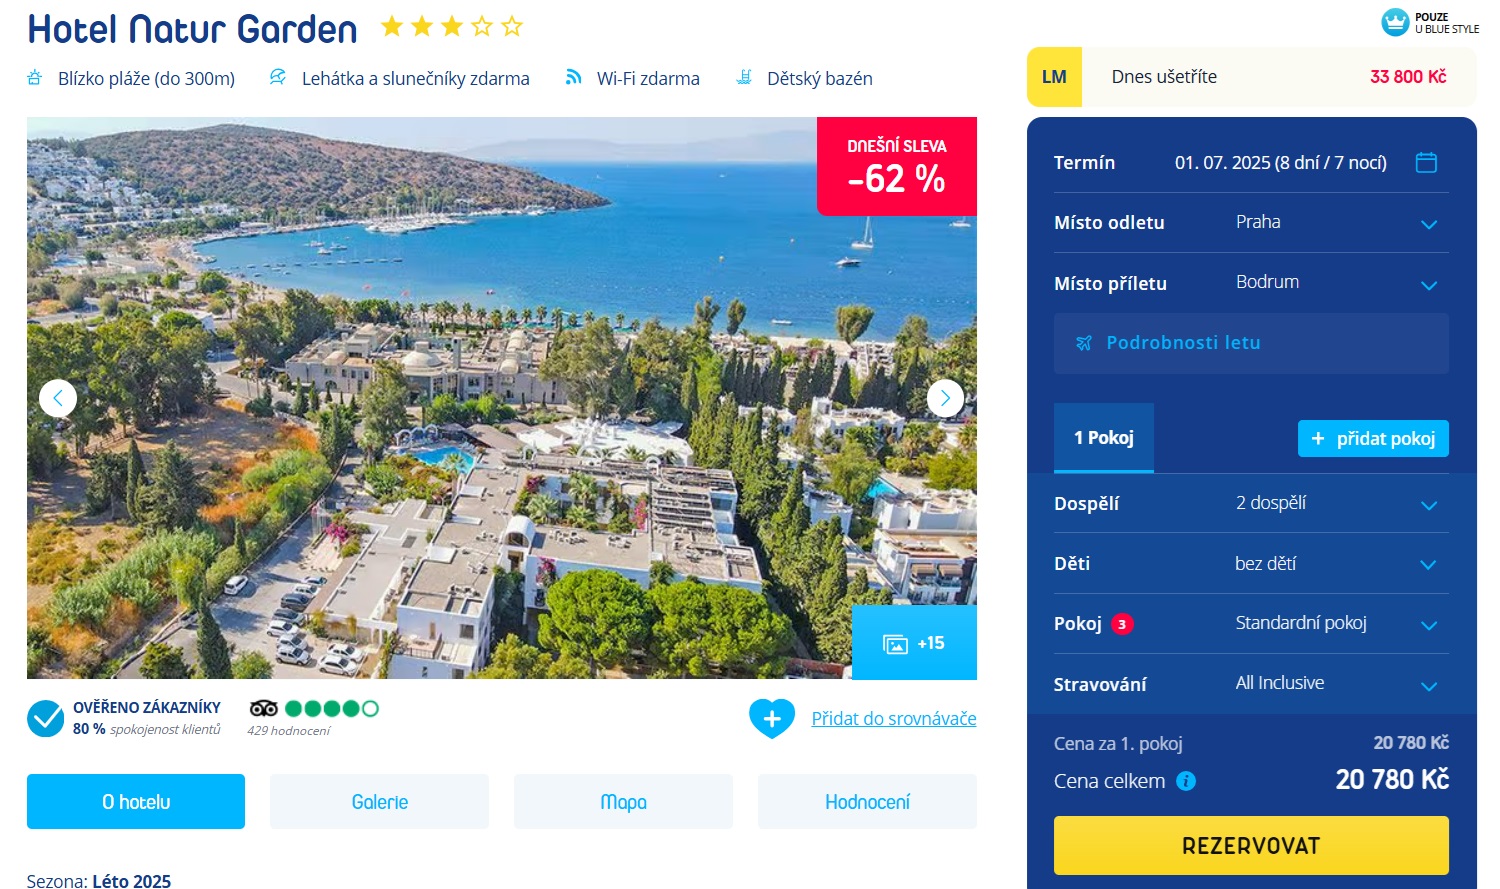1500x889 pixels.
Task: Click the info icon beside Cena celkem
Action: (1186, 781)
